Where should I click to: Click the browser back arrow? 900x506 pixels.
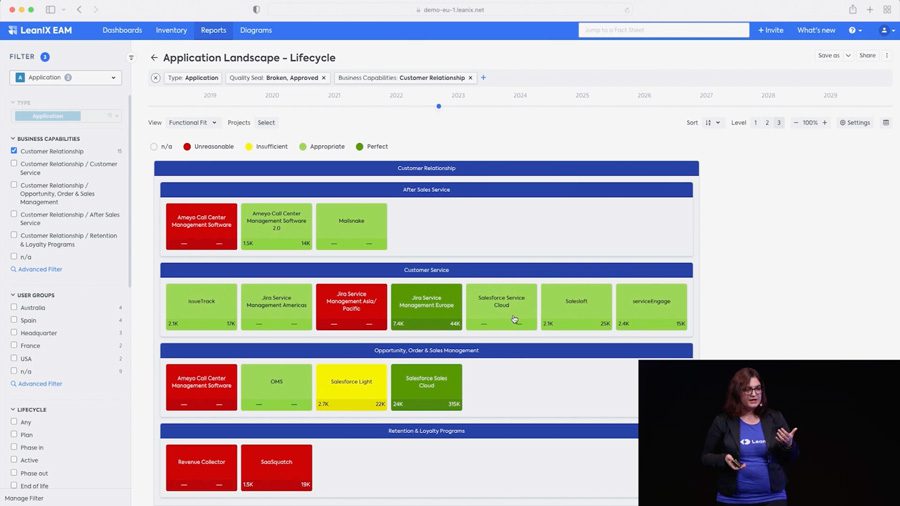pos(79,10)
